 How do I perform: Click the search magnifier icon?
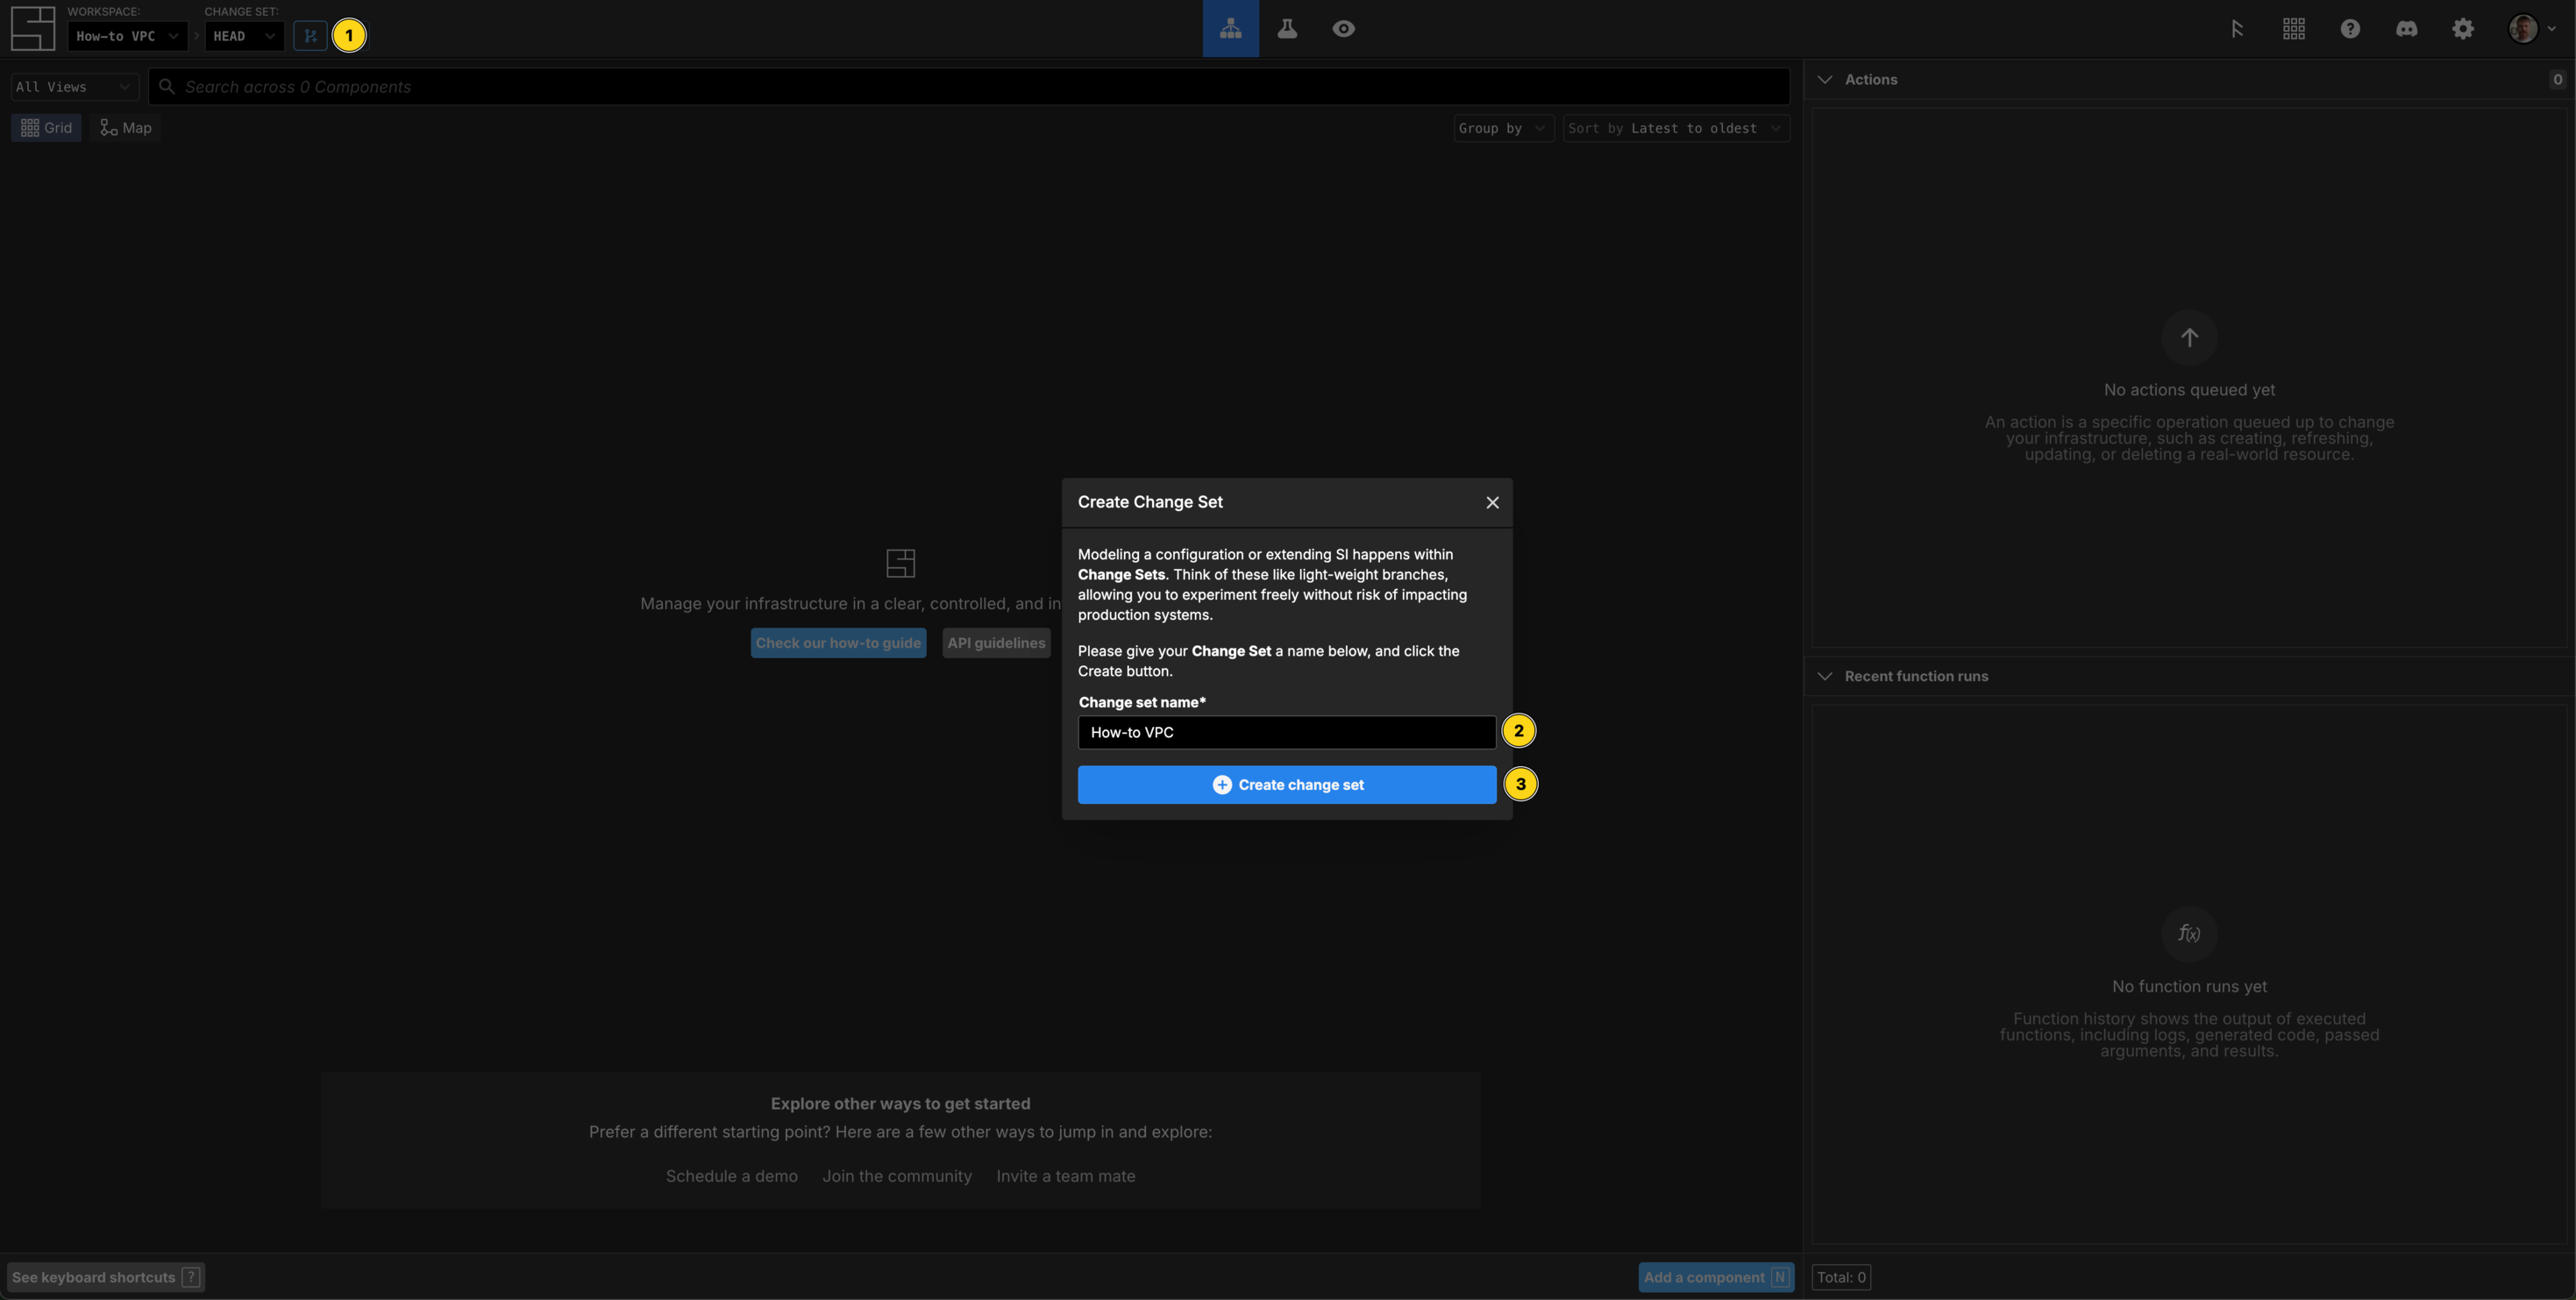click(167, 87)
